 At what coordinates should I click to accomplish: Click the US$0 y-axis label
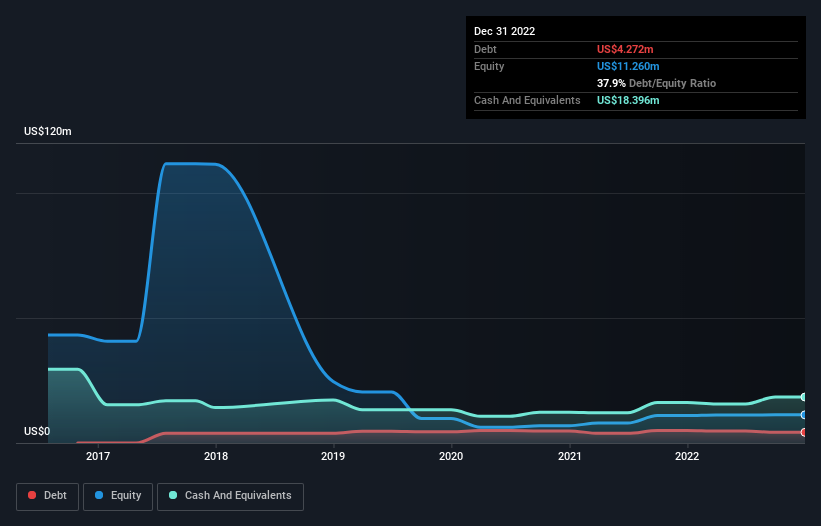[37, 431]
